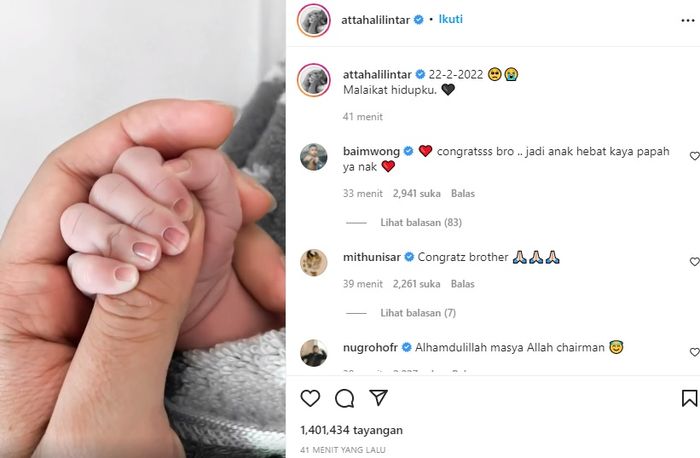Open the comment bubble icon
The image size is (700, 458).
[x=345, y=398]
